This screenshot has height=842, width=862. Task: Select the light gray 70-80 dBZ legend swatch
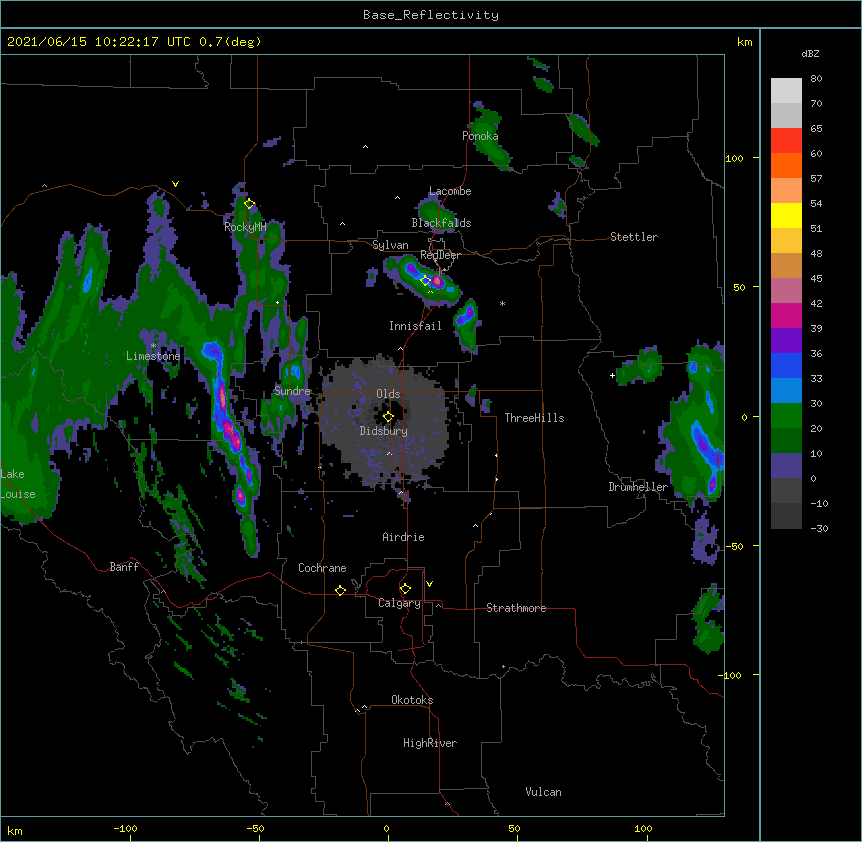(x=786, y=91)
